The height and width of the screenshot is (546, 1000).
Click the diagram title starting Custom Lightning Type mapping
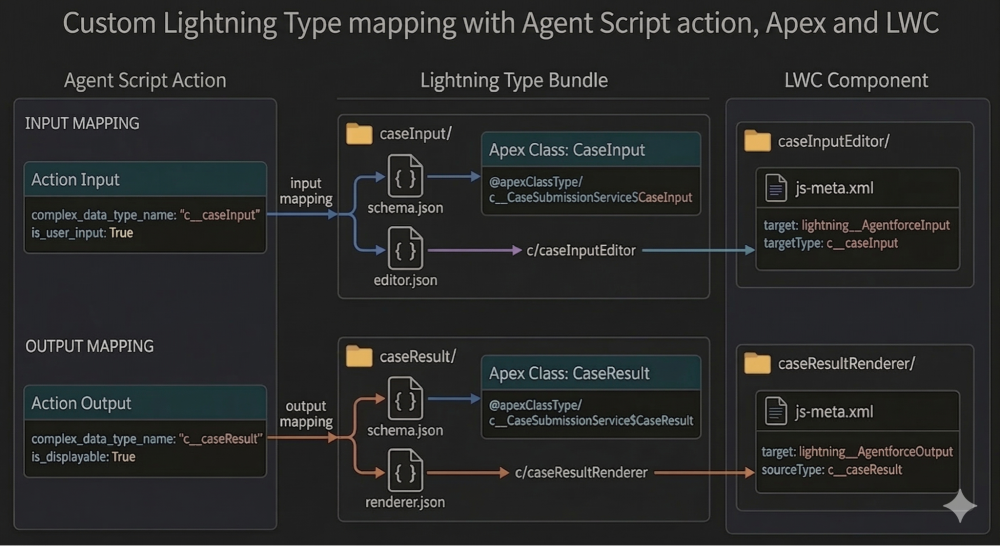coord(501,24)
